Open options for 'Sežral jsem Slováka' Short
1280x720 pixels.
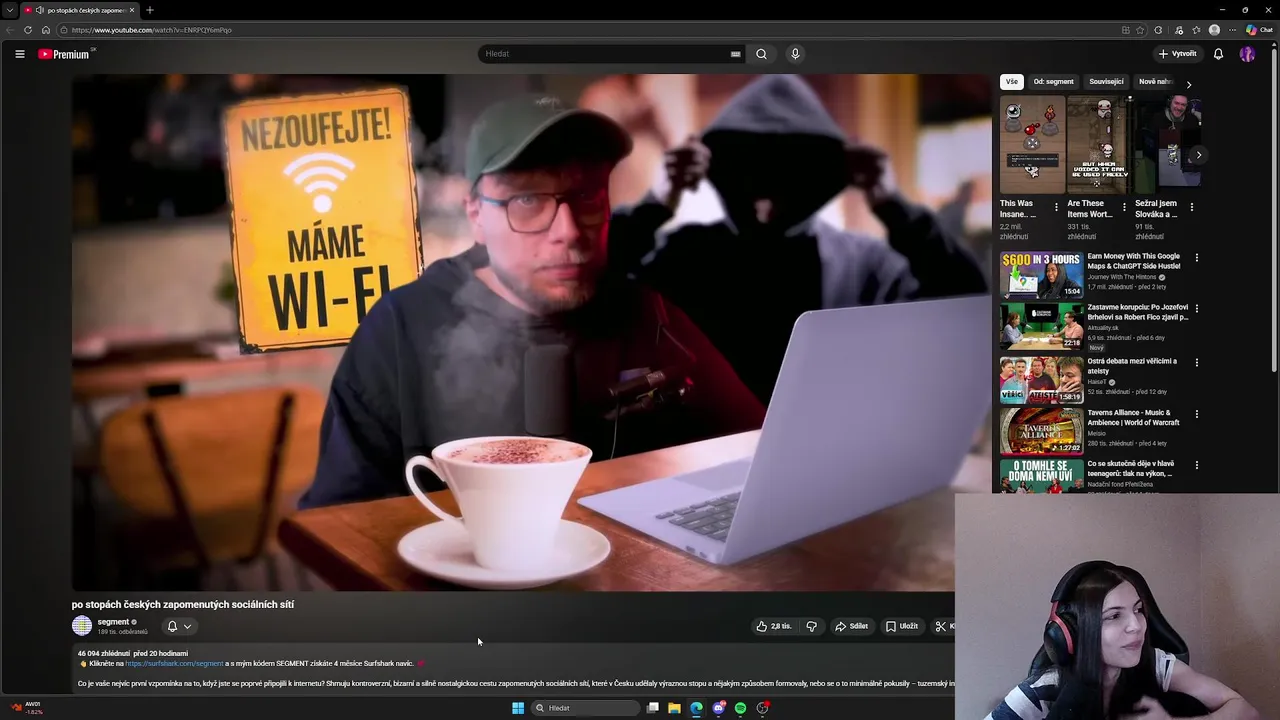coord(1191,207)
